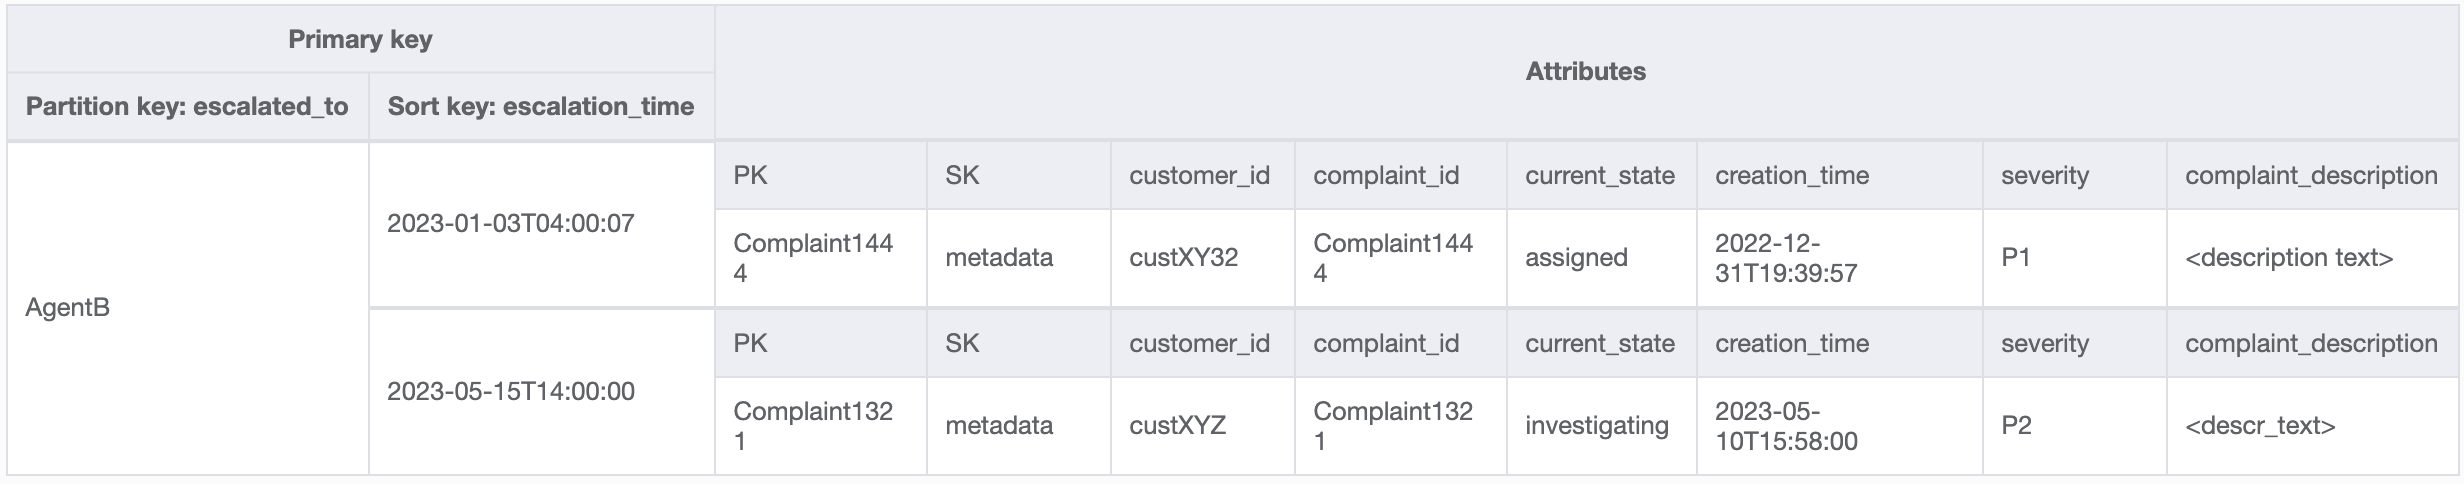2464x484 pixels.
Task: Click the P2 severity value
Action: [2015, 426]
